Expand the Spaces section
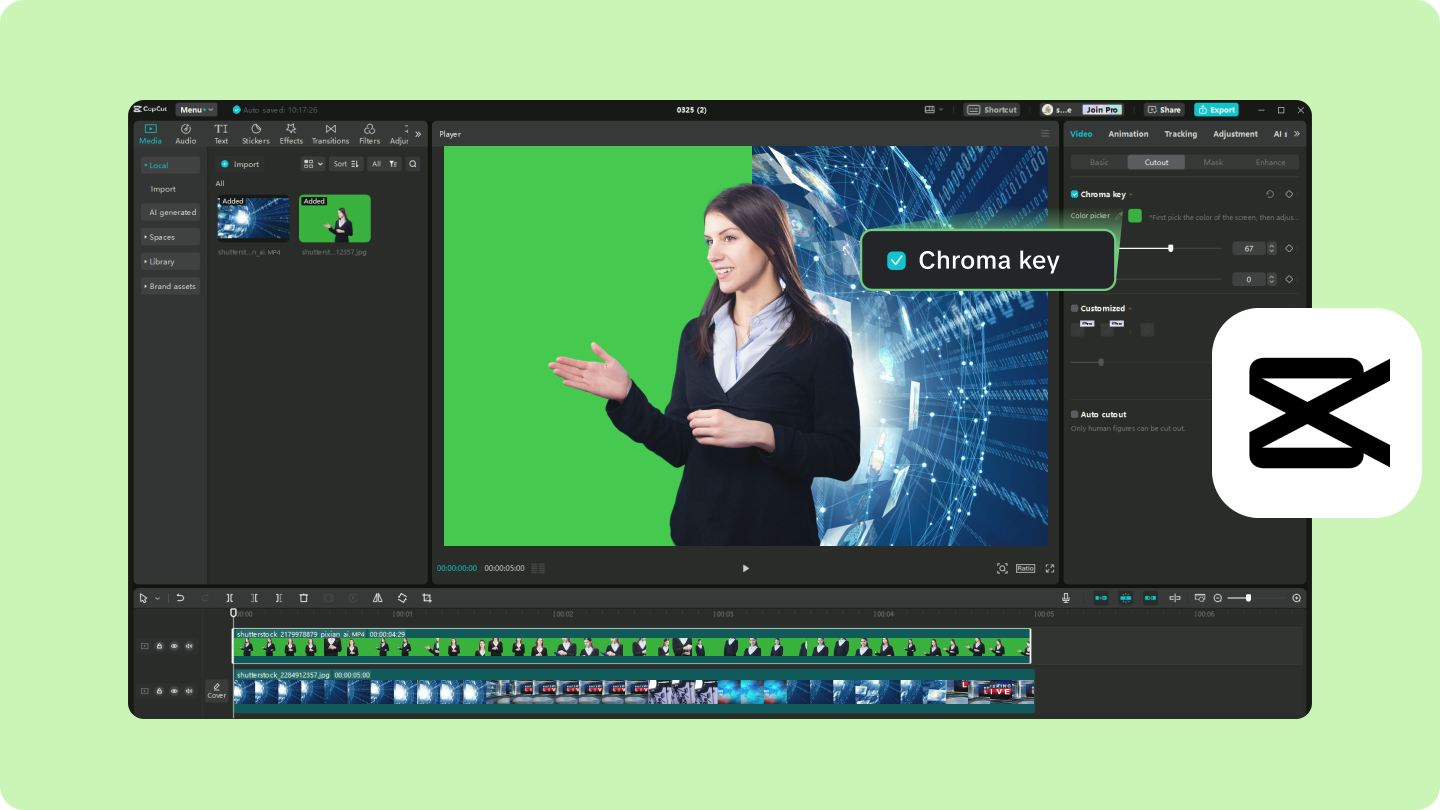Screen dimensions: 1440x810 171,237
